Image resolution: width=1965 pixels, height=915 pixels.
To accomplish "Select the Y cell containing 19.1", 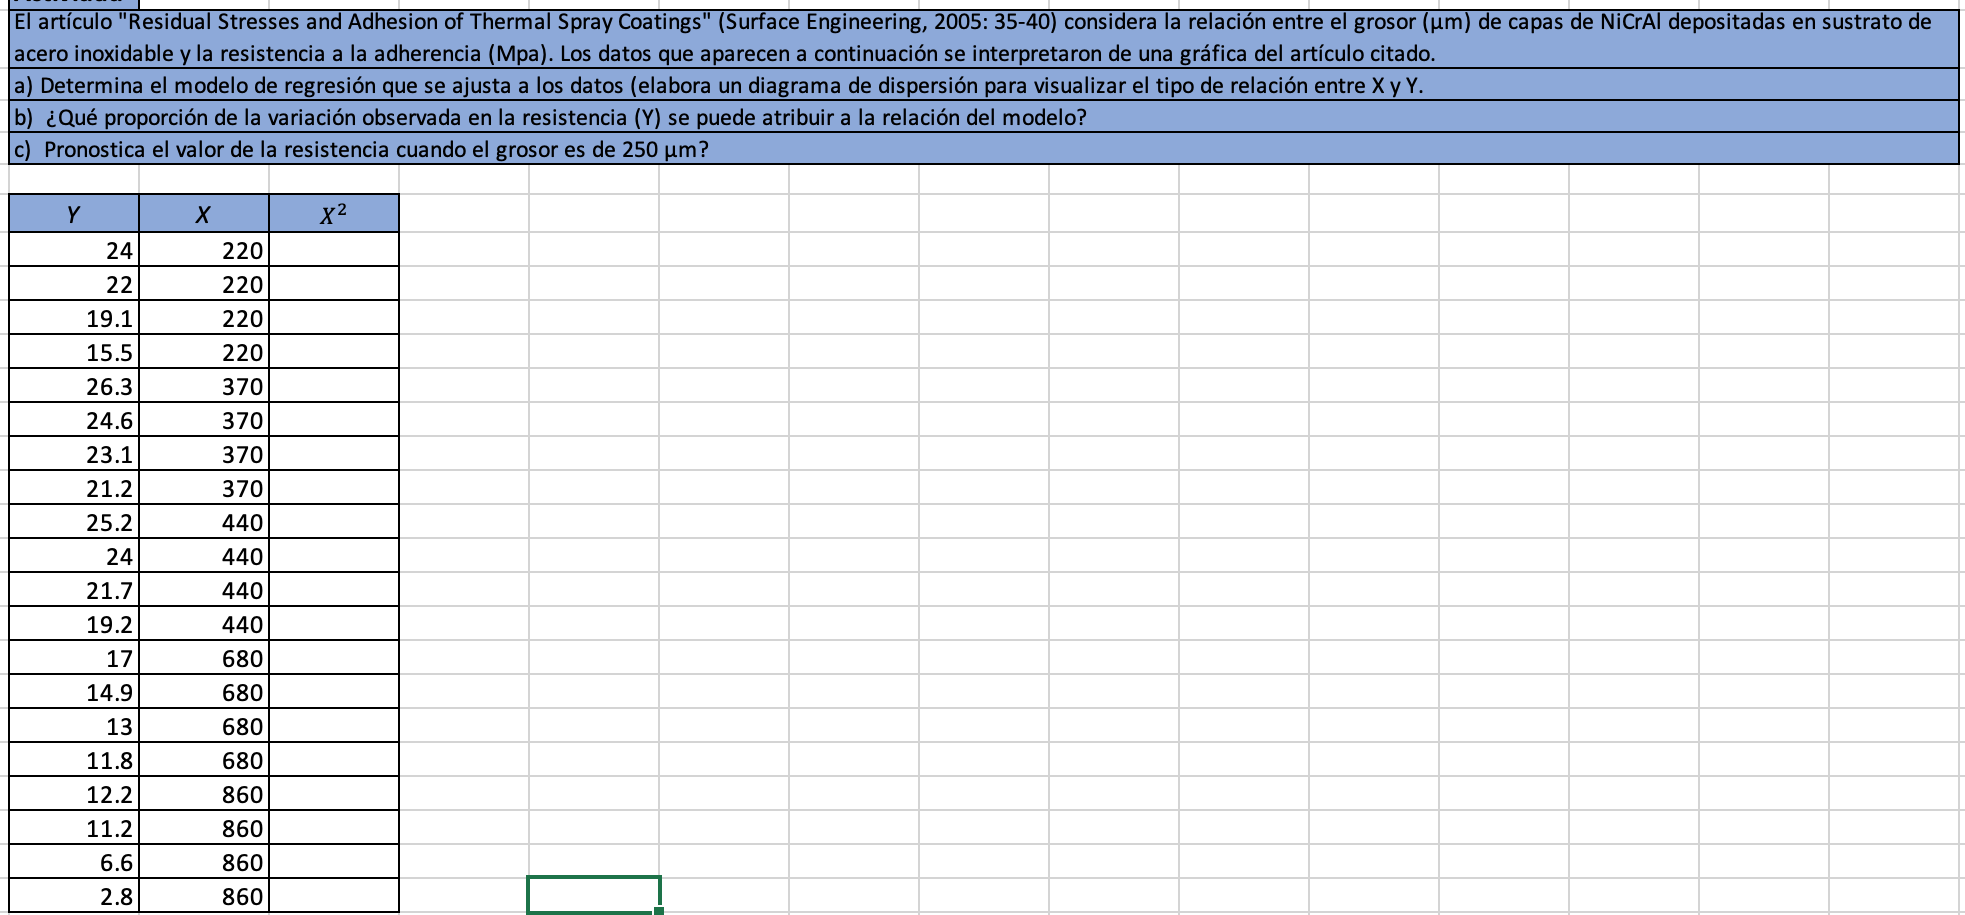I will click(x=74, y=318).
